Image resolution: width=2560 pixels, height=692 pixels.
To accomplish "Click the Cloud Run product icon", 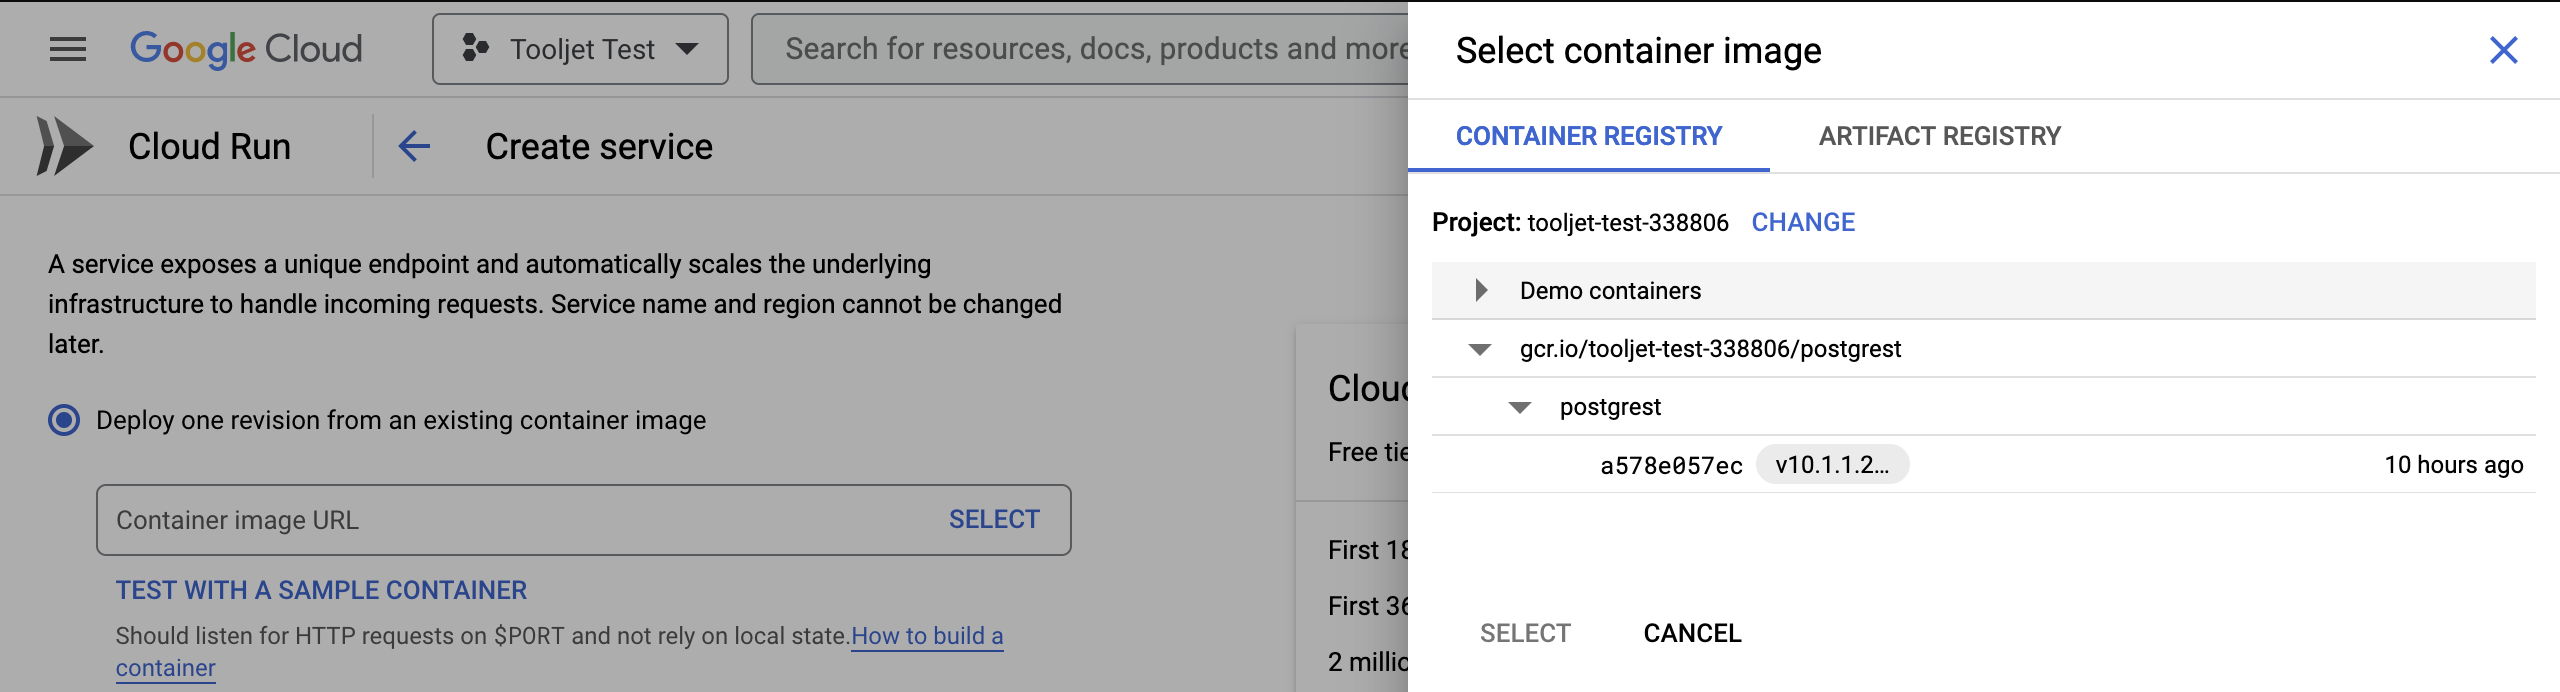I will pos(64,146).
